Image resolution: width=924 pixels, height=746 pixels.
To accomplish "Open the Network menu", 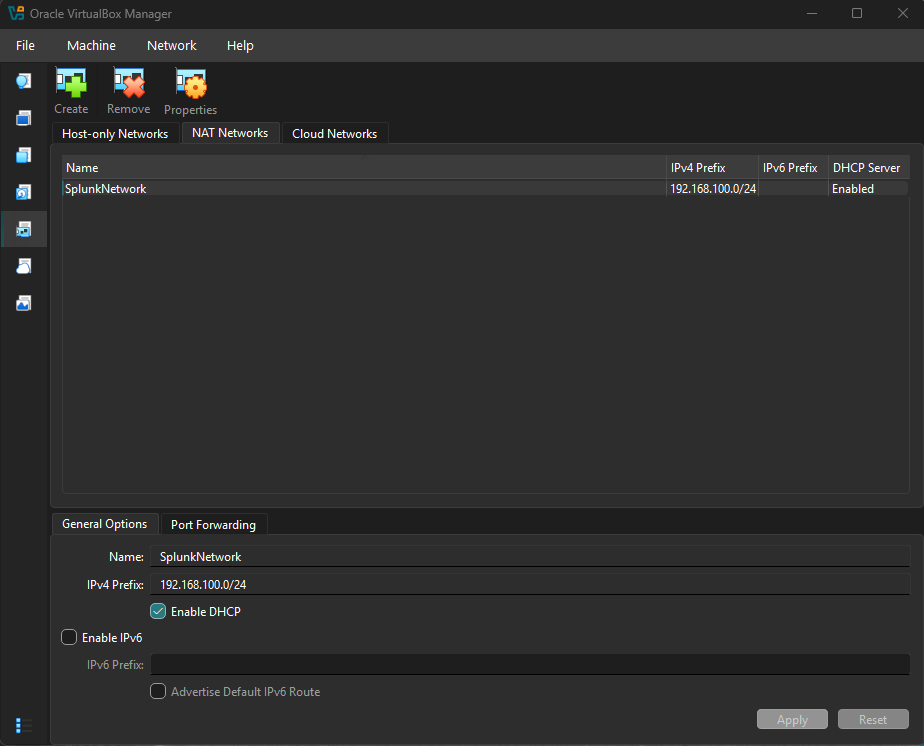I will click(x=171, y=45).
